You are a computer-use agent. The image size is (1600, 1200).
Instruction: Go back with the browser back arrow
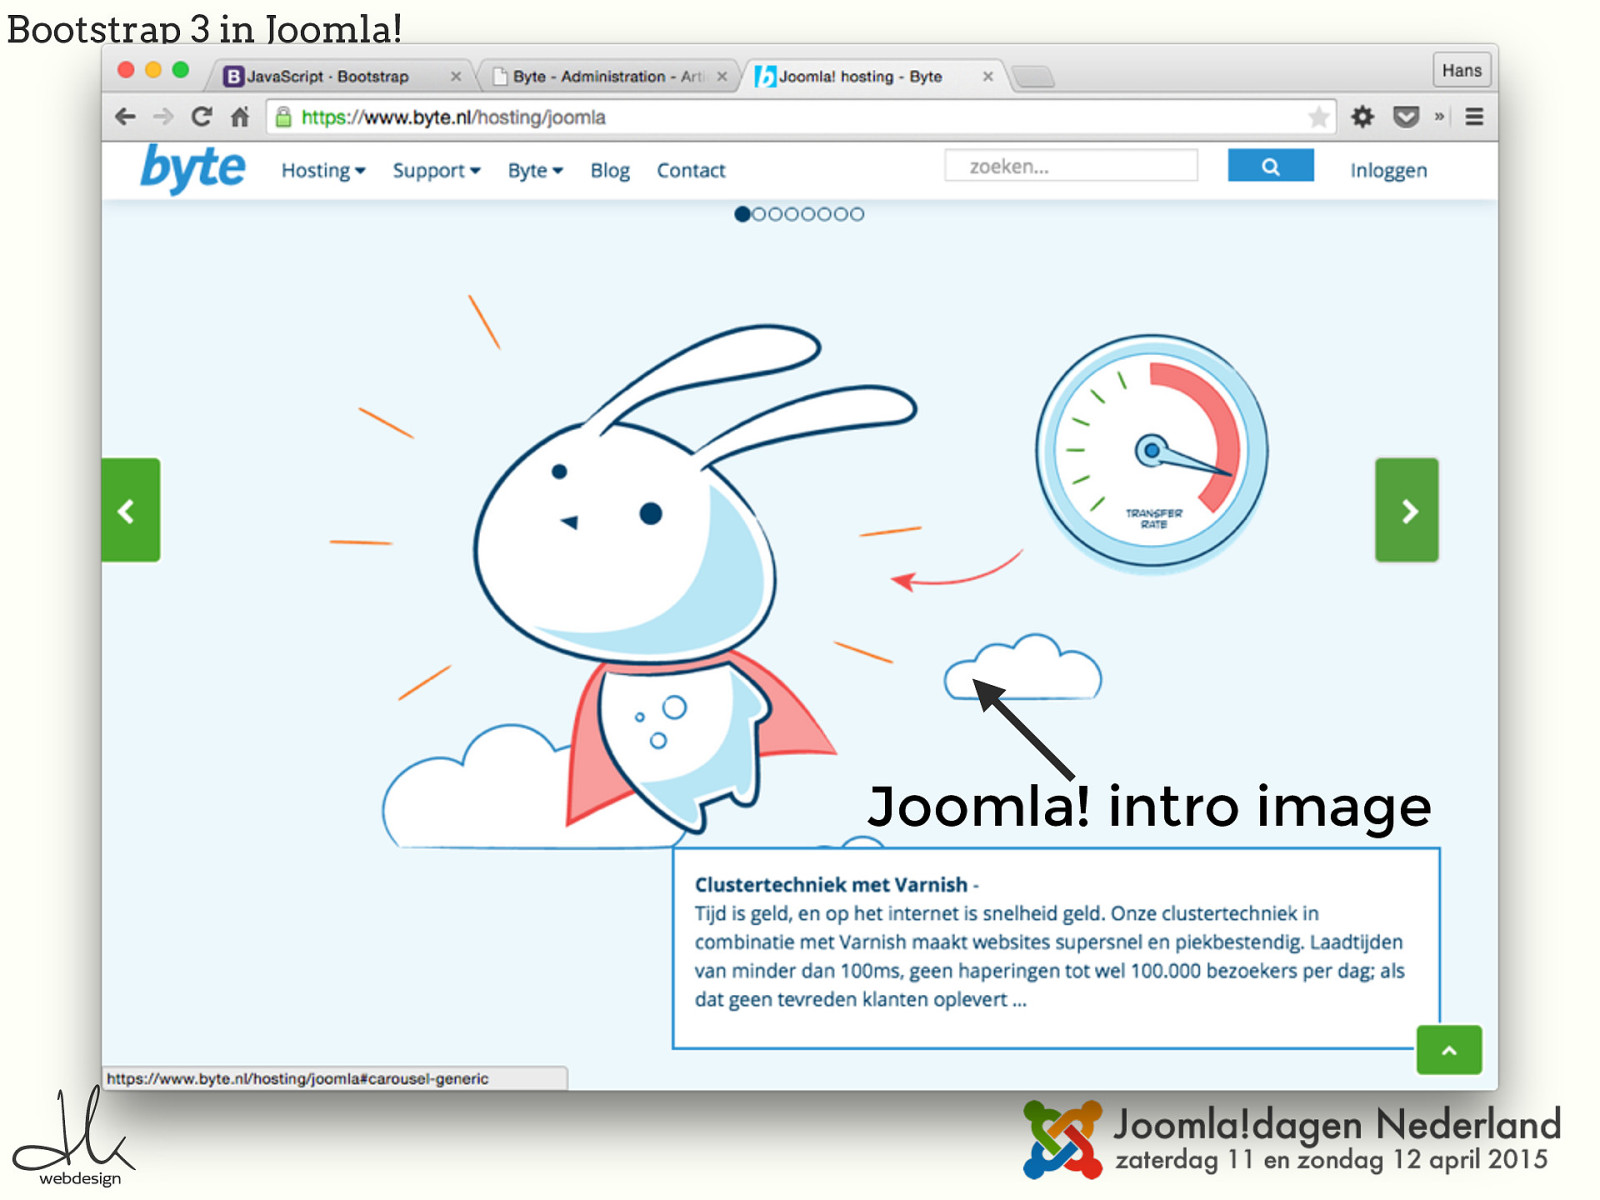tap(125, 117)
